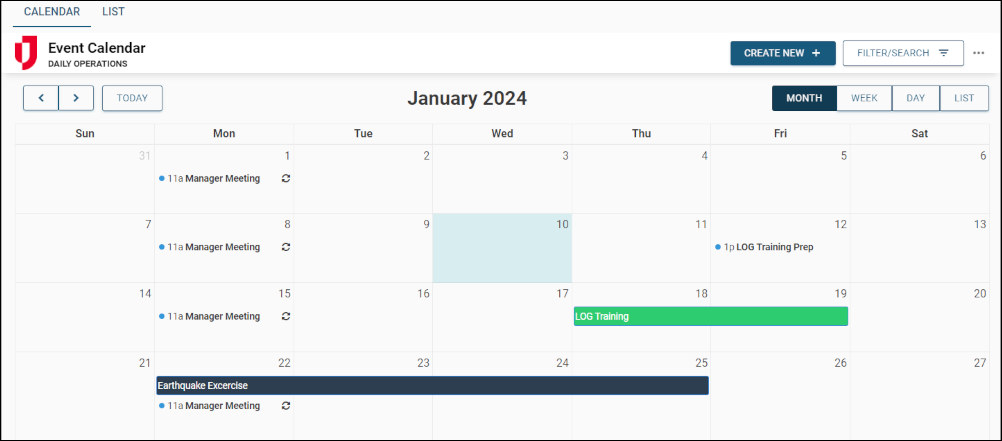This screenshot has height=441, width=1002.
Task: Switch to List view toggle button
Action: coord(964,98)
